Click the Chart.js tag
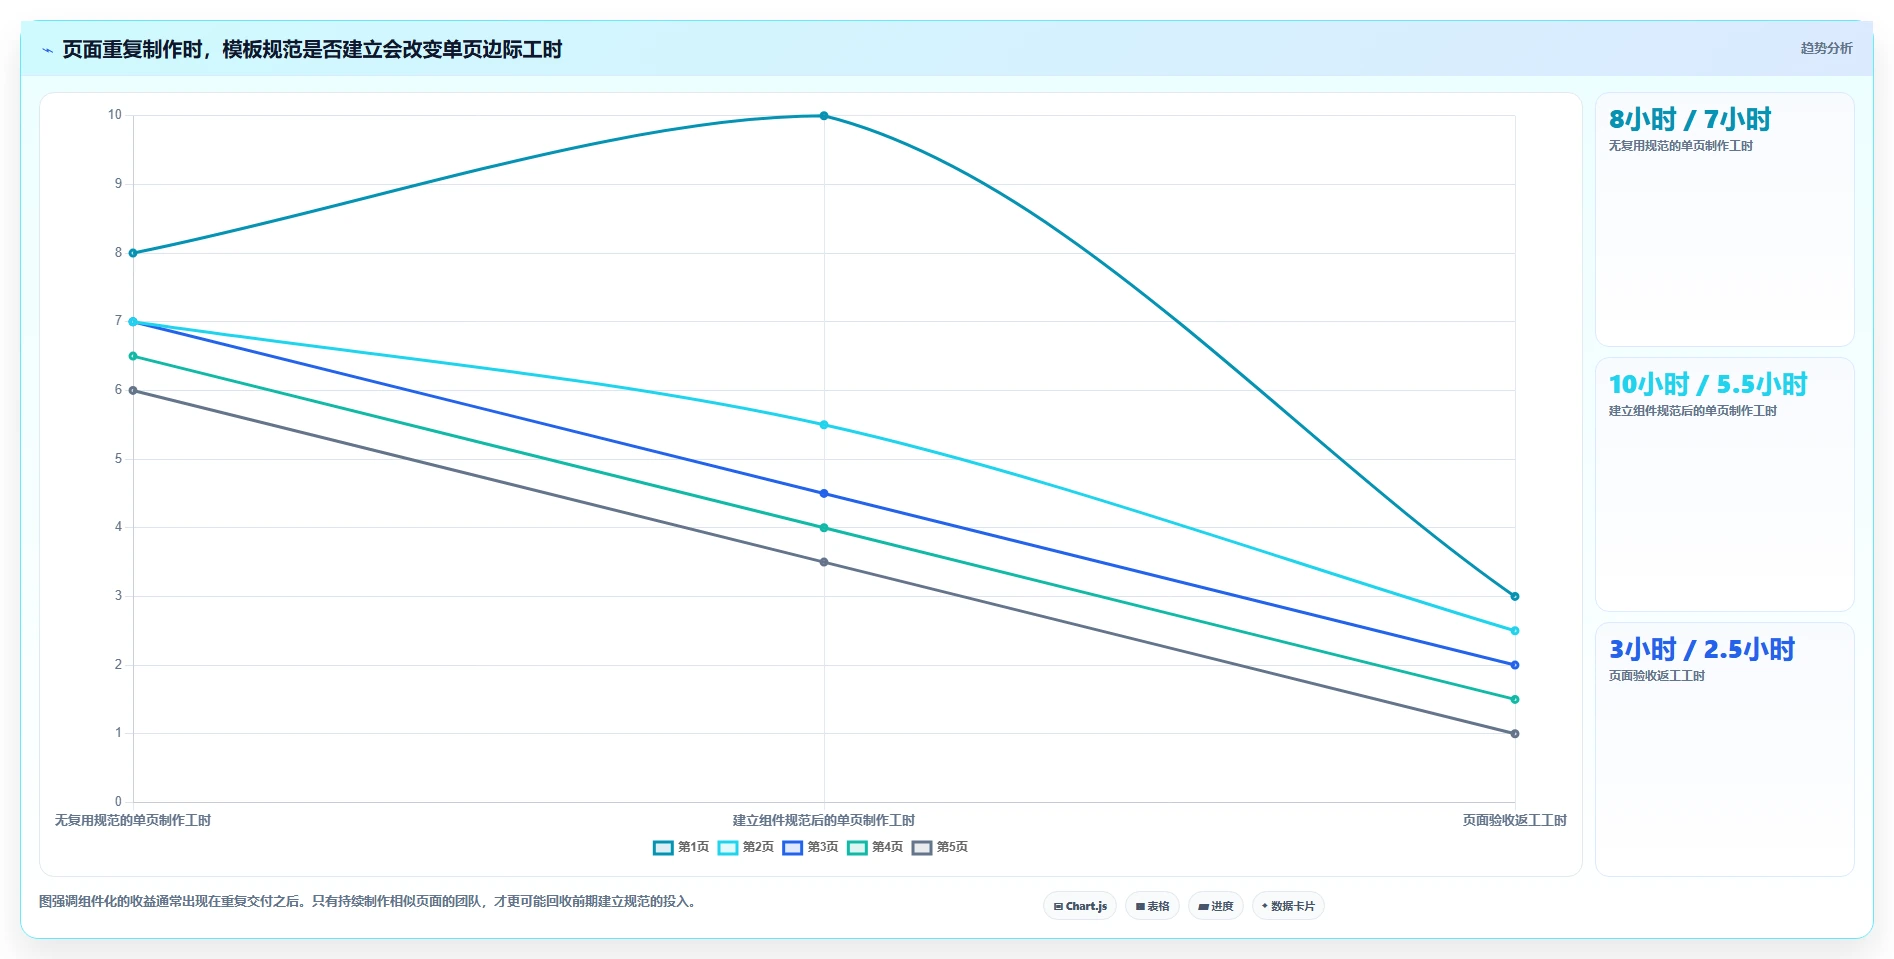 click(1080, 906)
